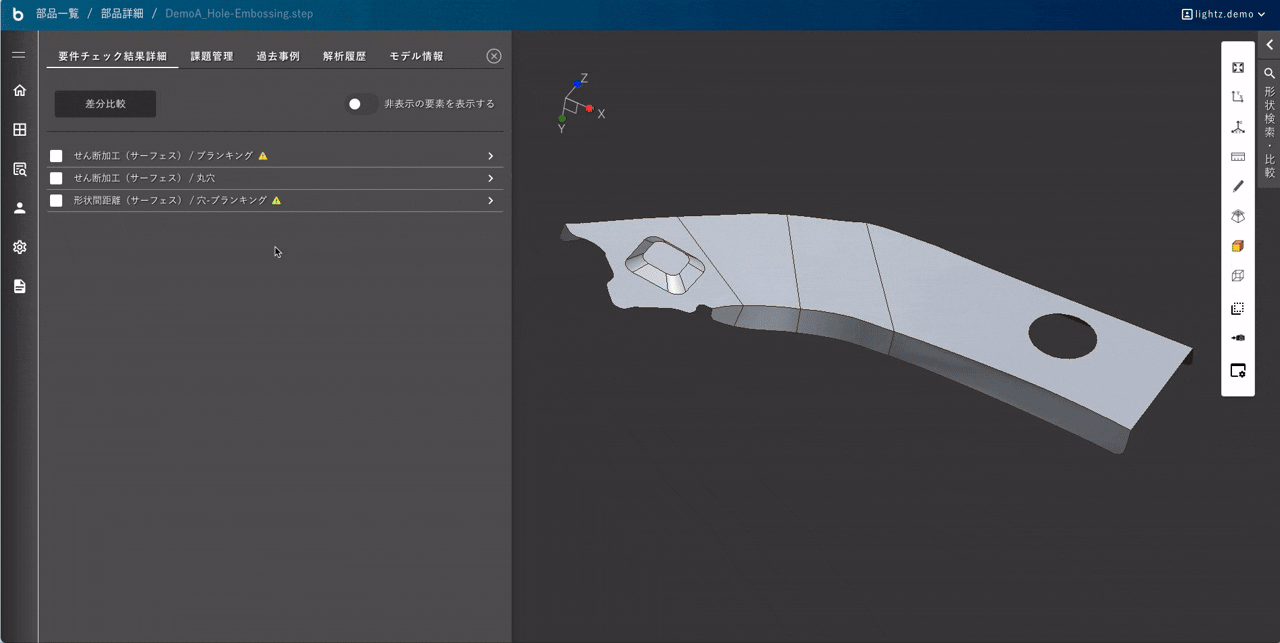Switch to orange shaded solid display
1280x643 pixels.
click(x=1238, y=246)
